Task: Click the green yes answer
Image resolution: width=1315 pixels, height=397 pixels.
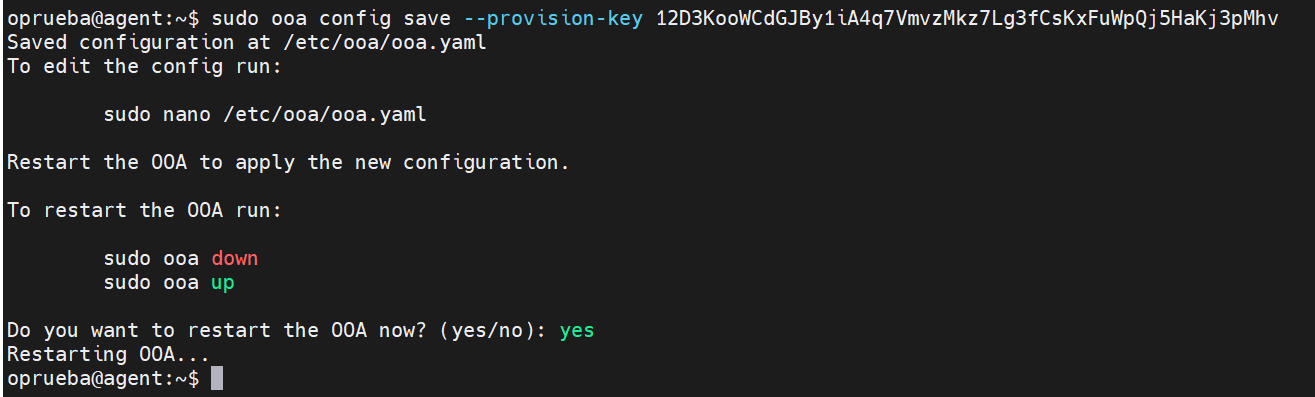Action: (x=577, y=330)
